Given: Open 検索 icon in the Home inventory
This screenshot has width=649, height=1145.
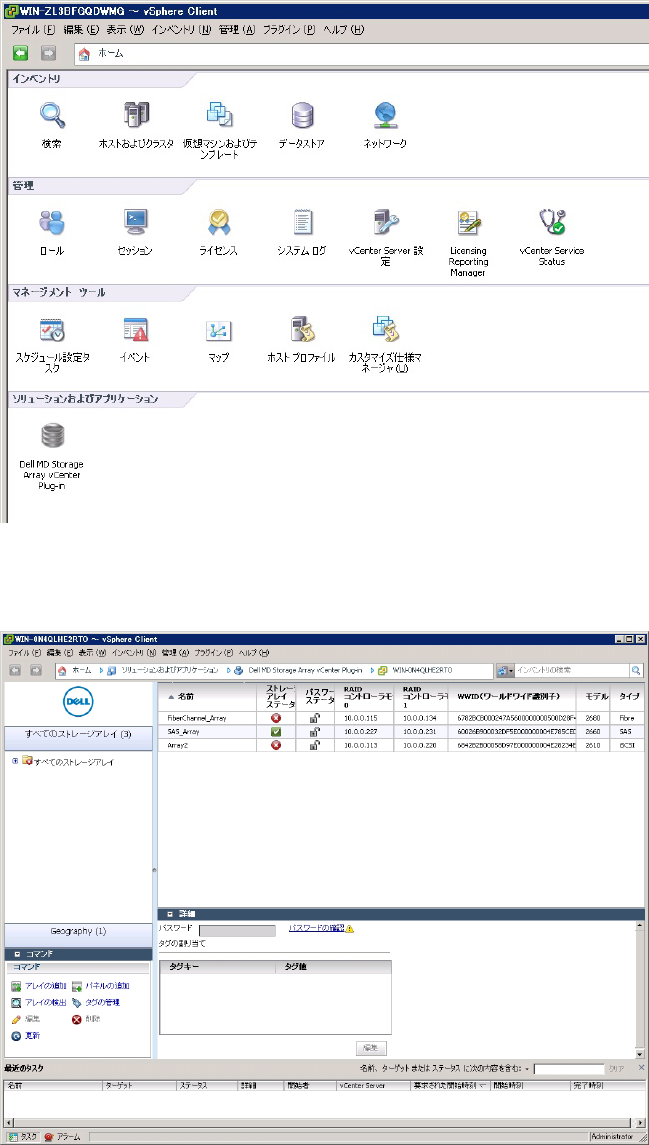Looking at the screenshot, I should [x=52, y=115].
